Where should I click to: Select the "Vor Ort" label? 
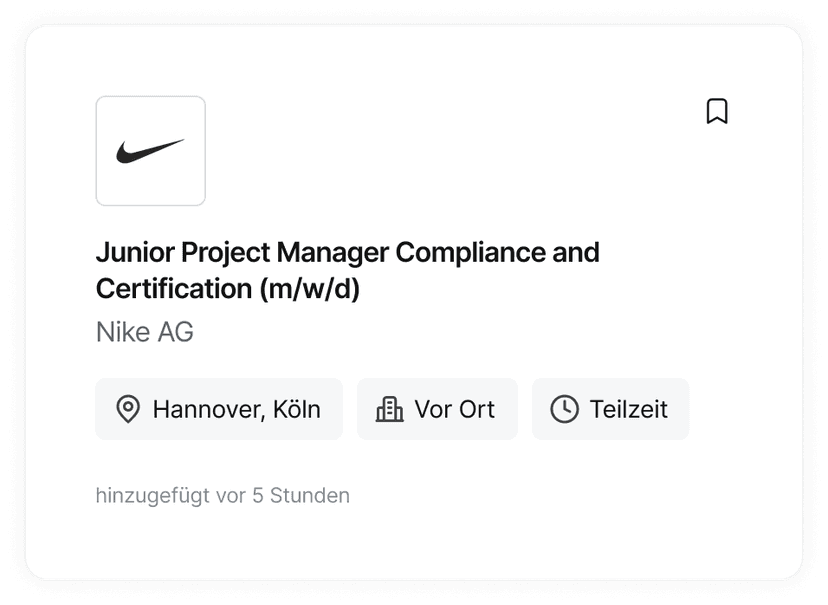(x=455, y=409)
